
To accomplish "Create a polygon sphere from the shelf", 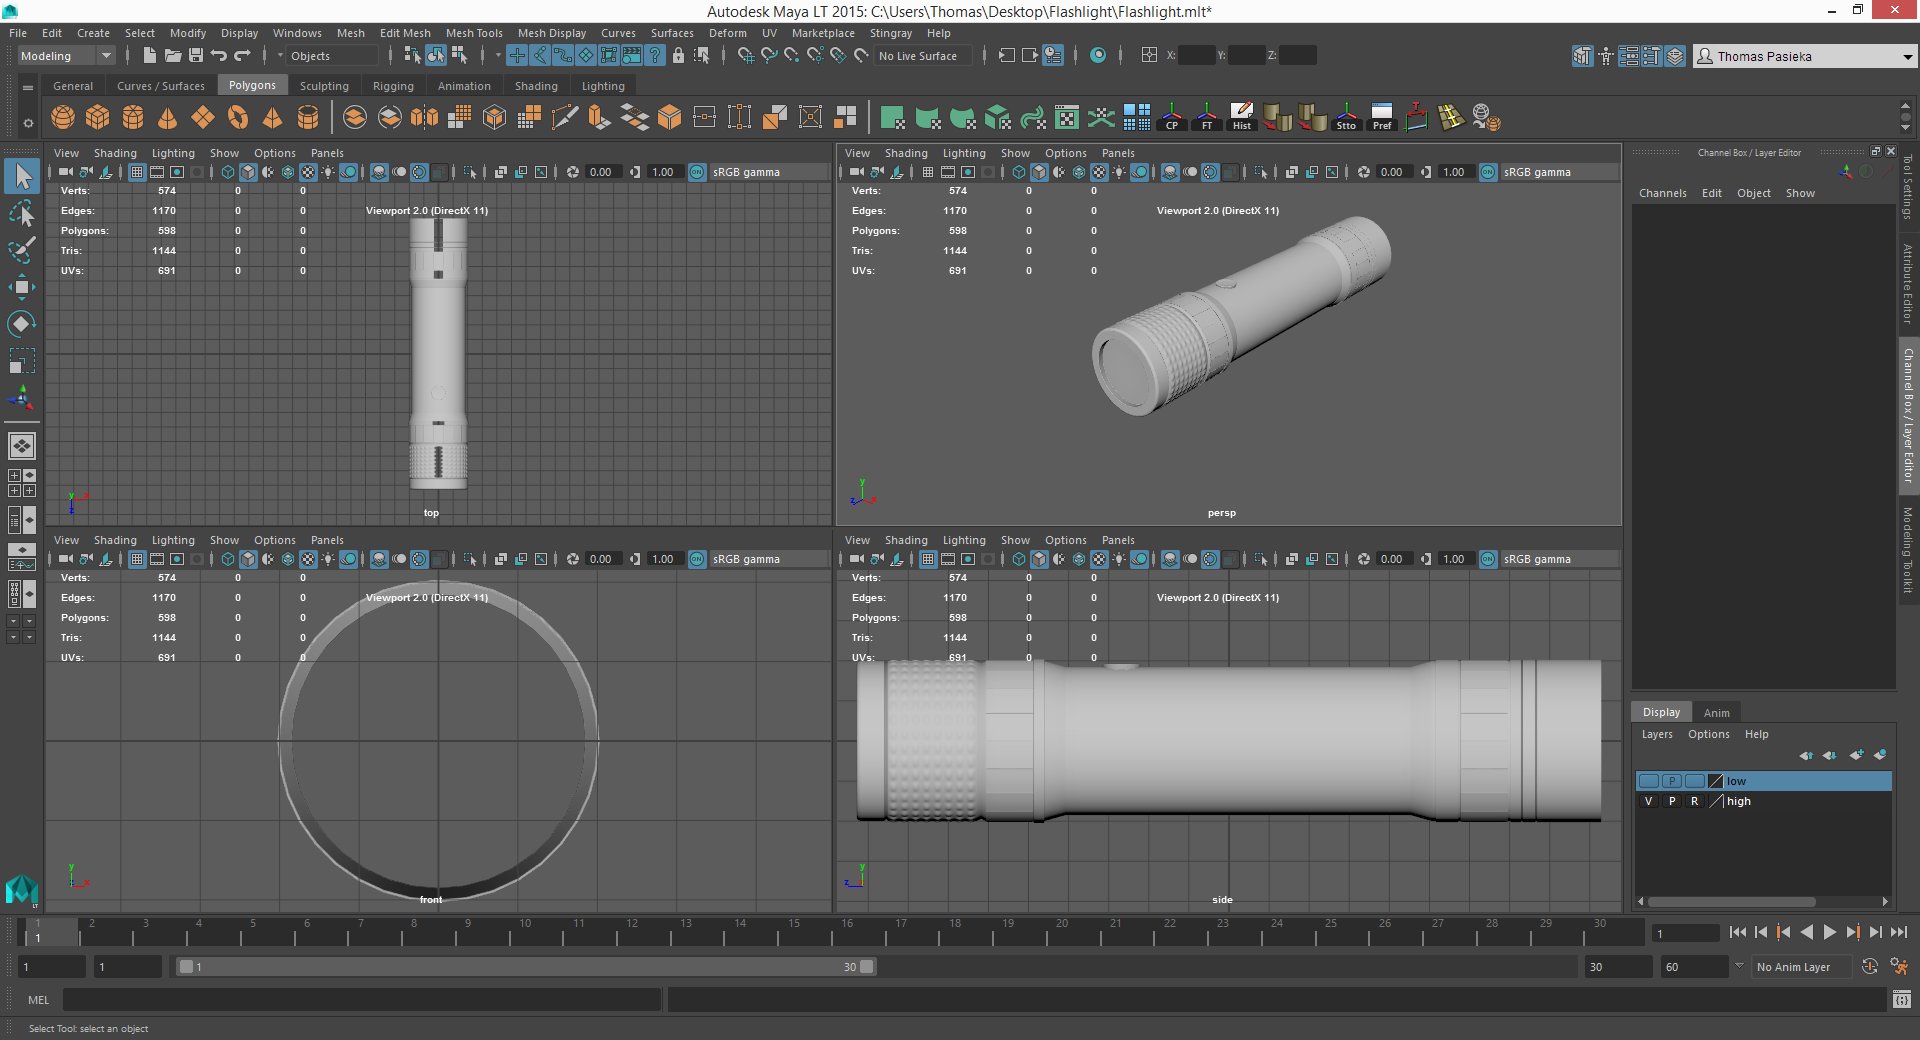I will 63,118.
